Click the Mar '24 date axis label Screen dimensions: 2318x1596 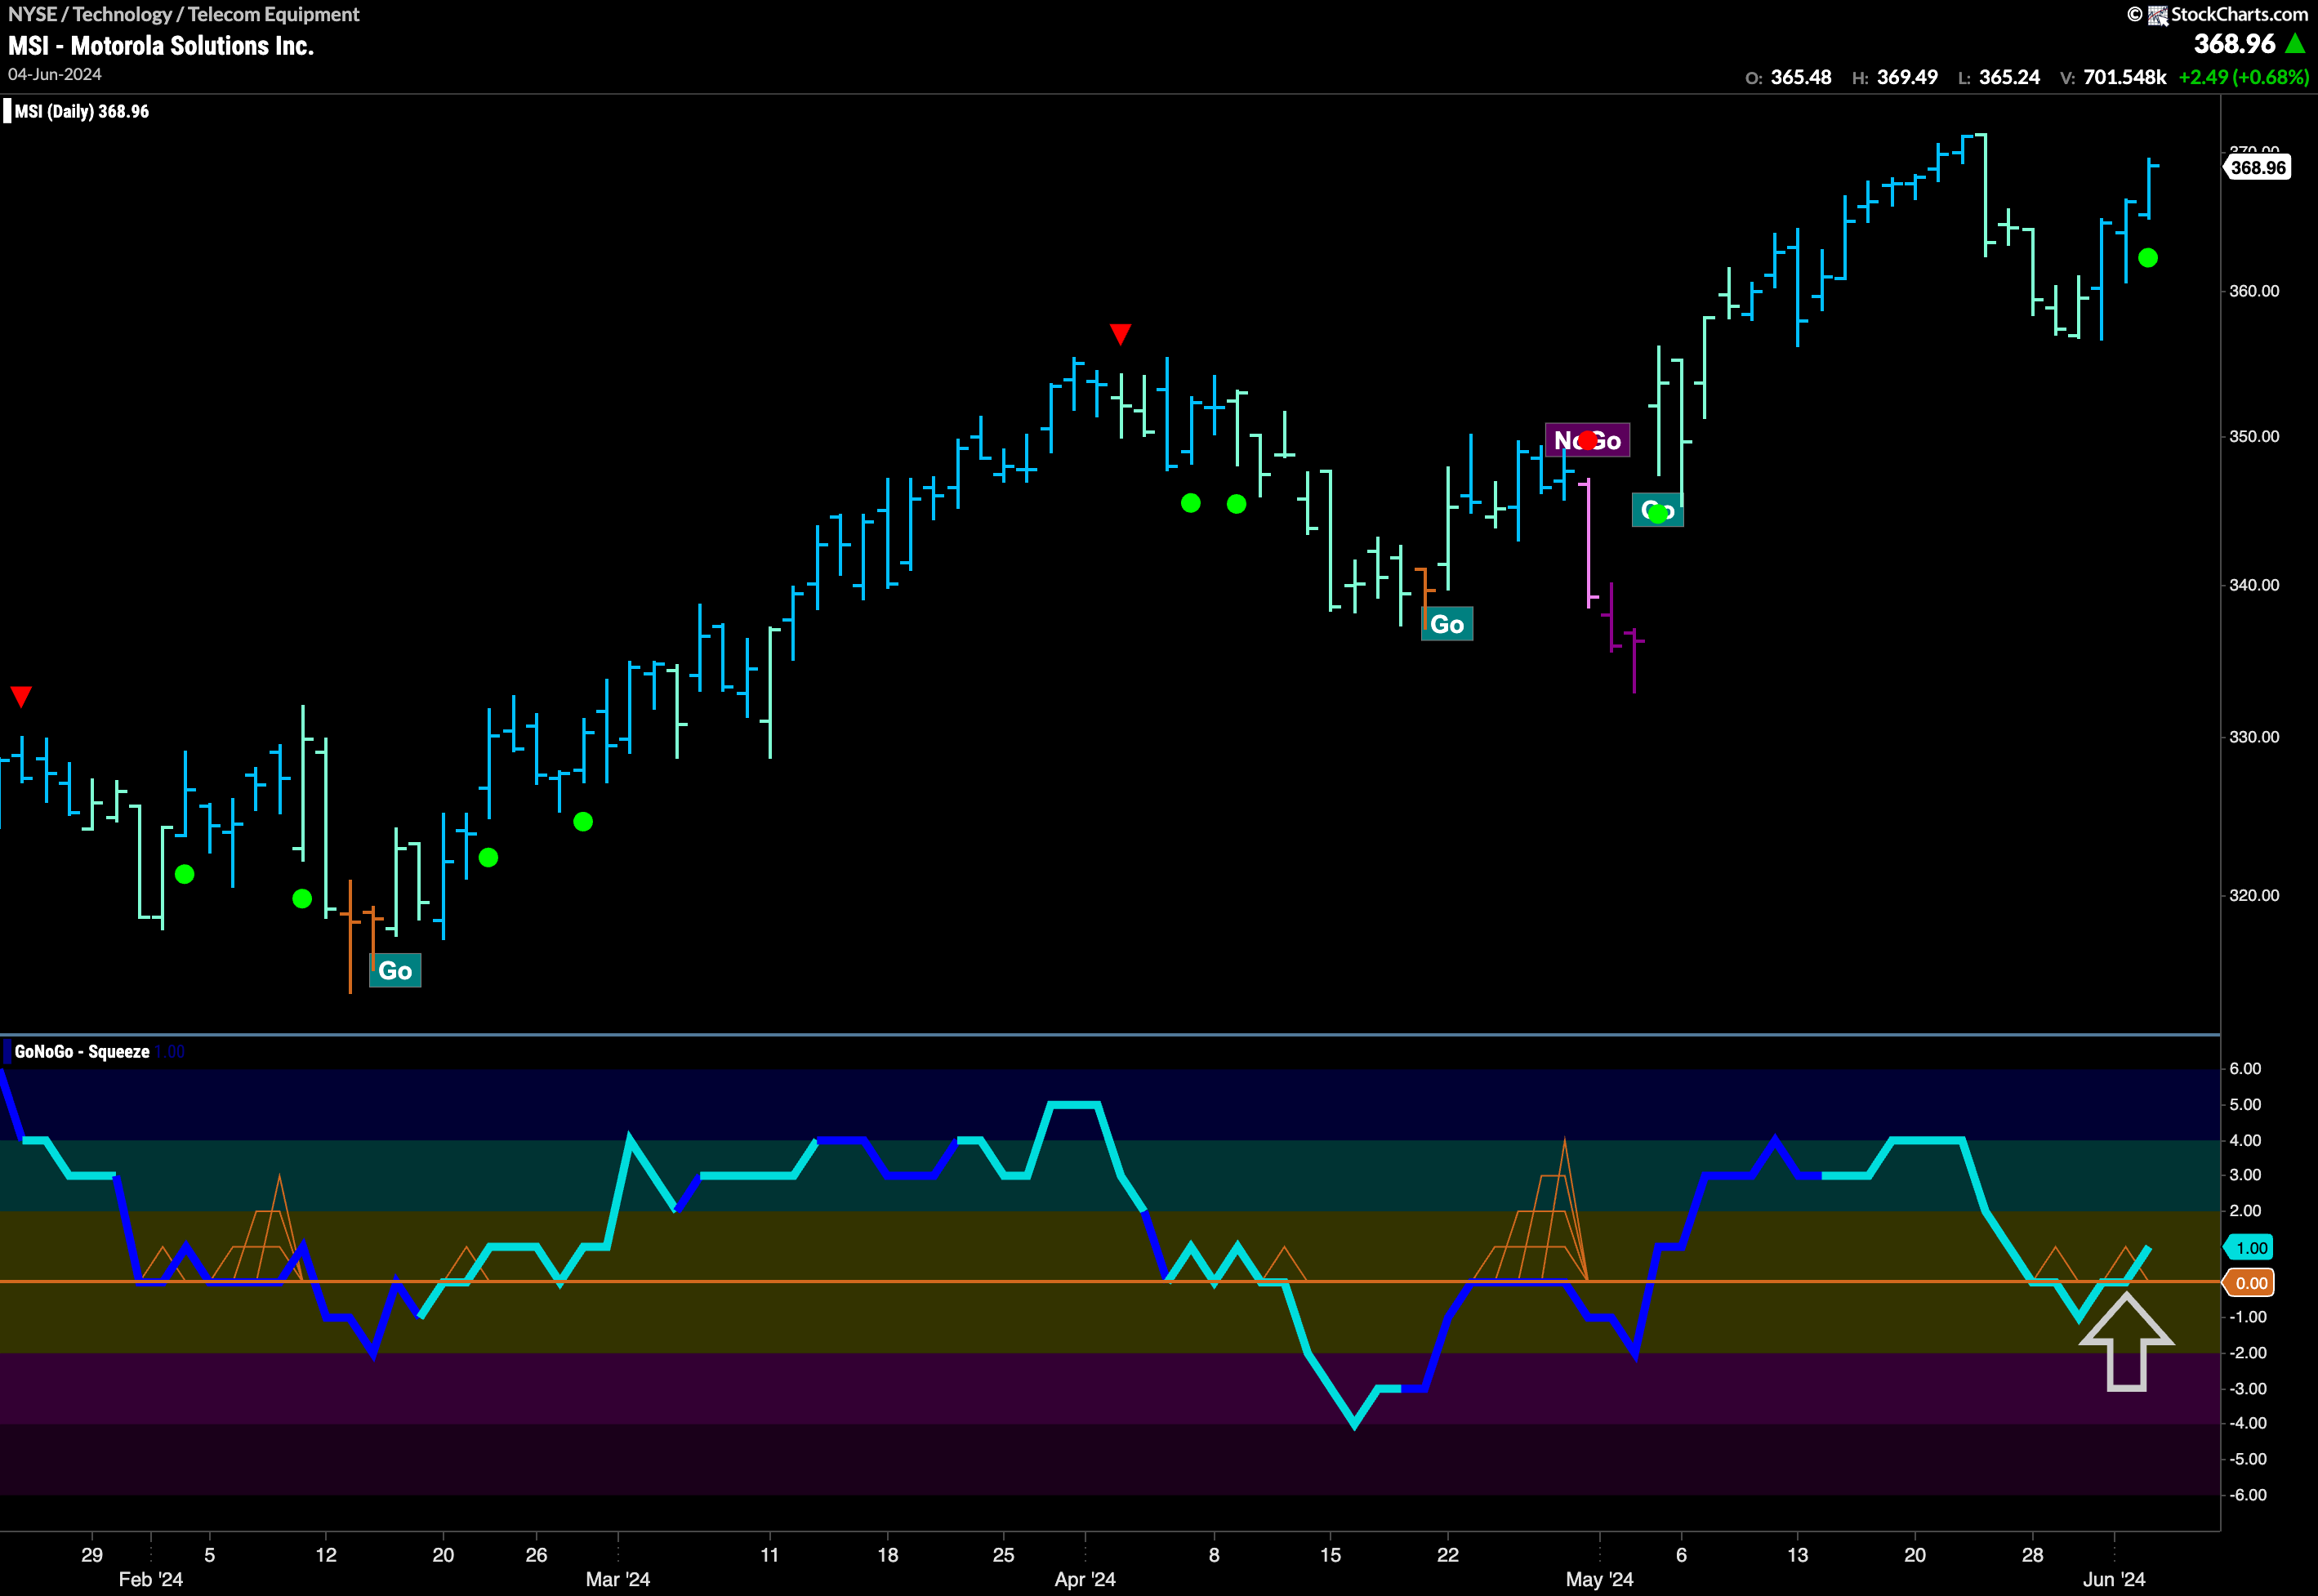[x=618, y=1579]
